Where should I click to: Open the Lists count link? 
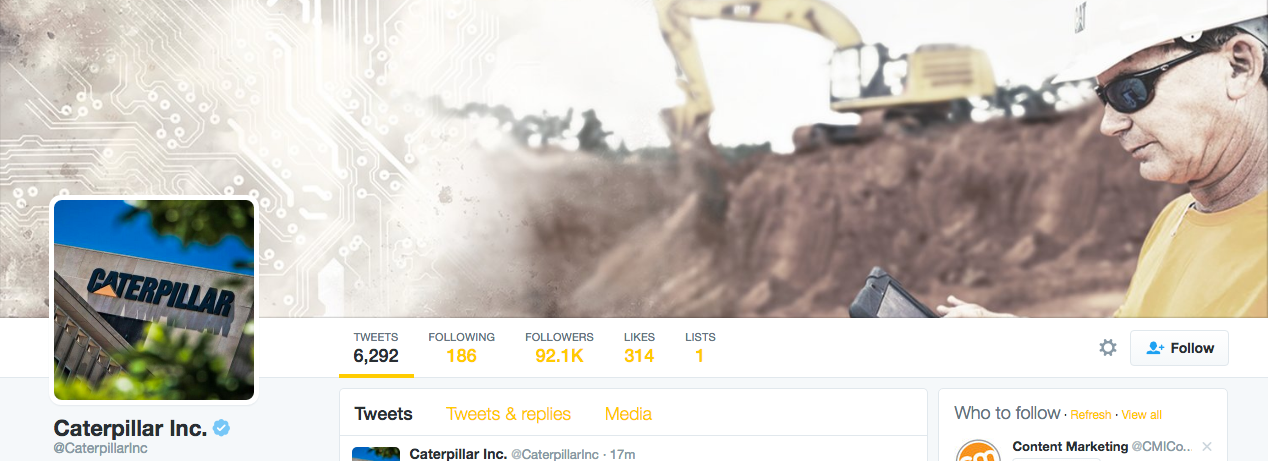click(x=700, y=347)
